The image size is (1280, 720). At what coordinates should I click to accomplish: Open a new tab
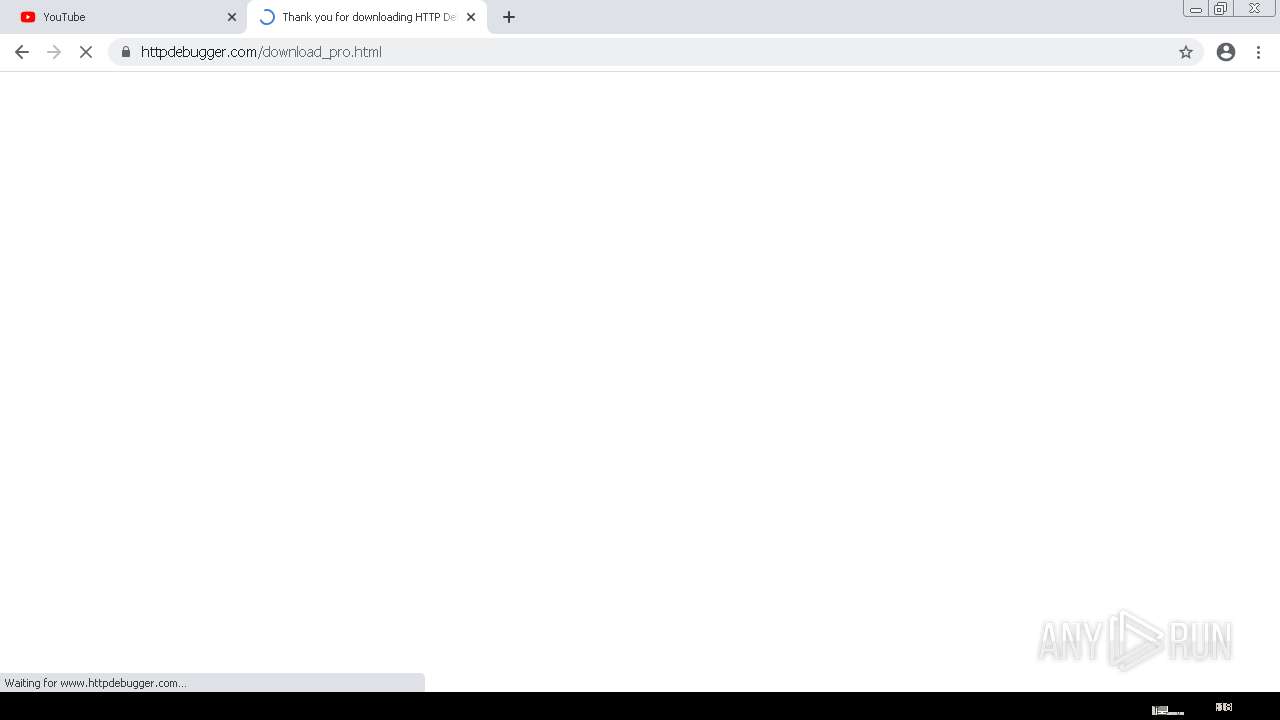pos(509,17)
